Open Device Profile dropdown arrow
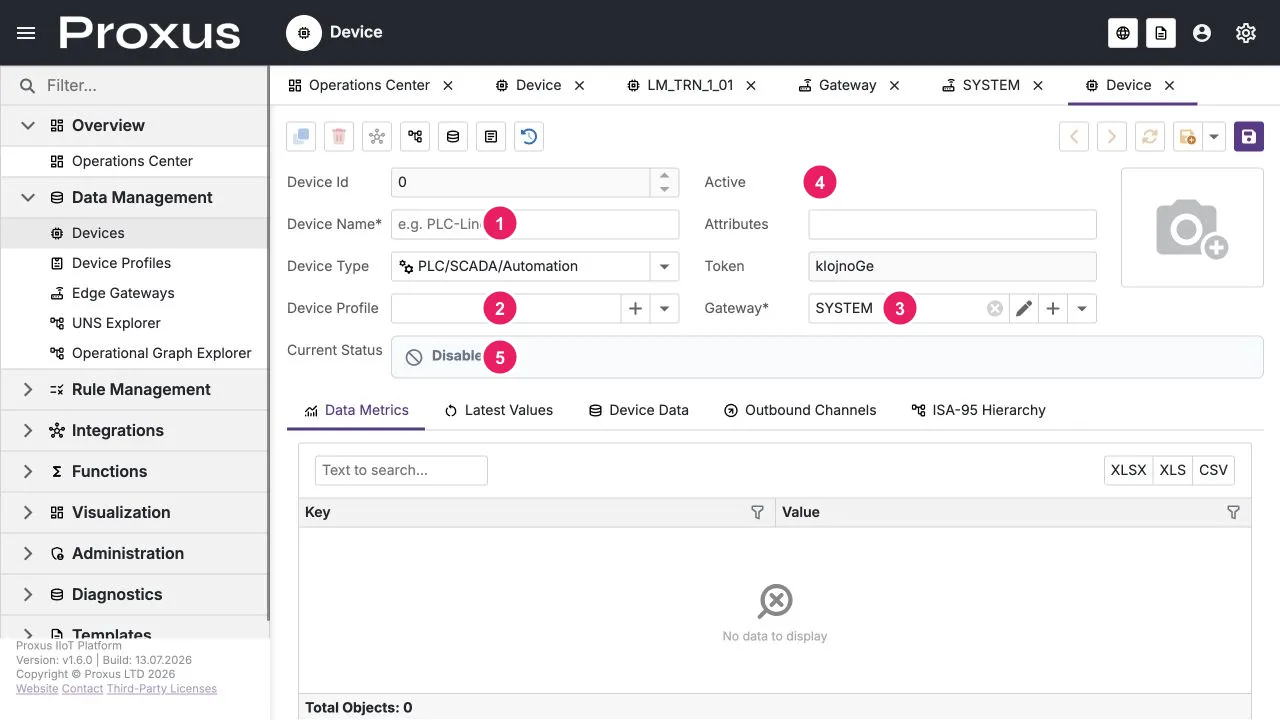1280x720 pixels. [664, 308]
